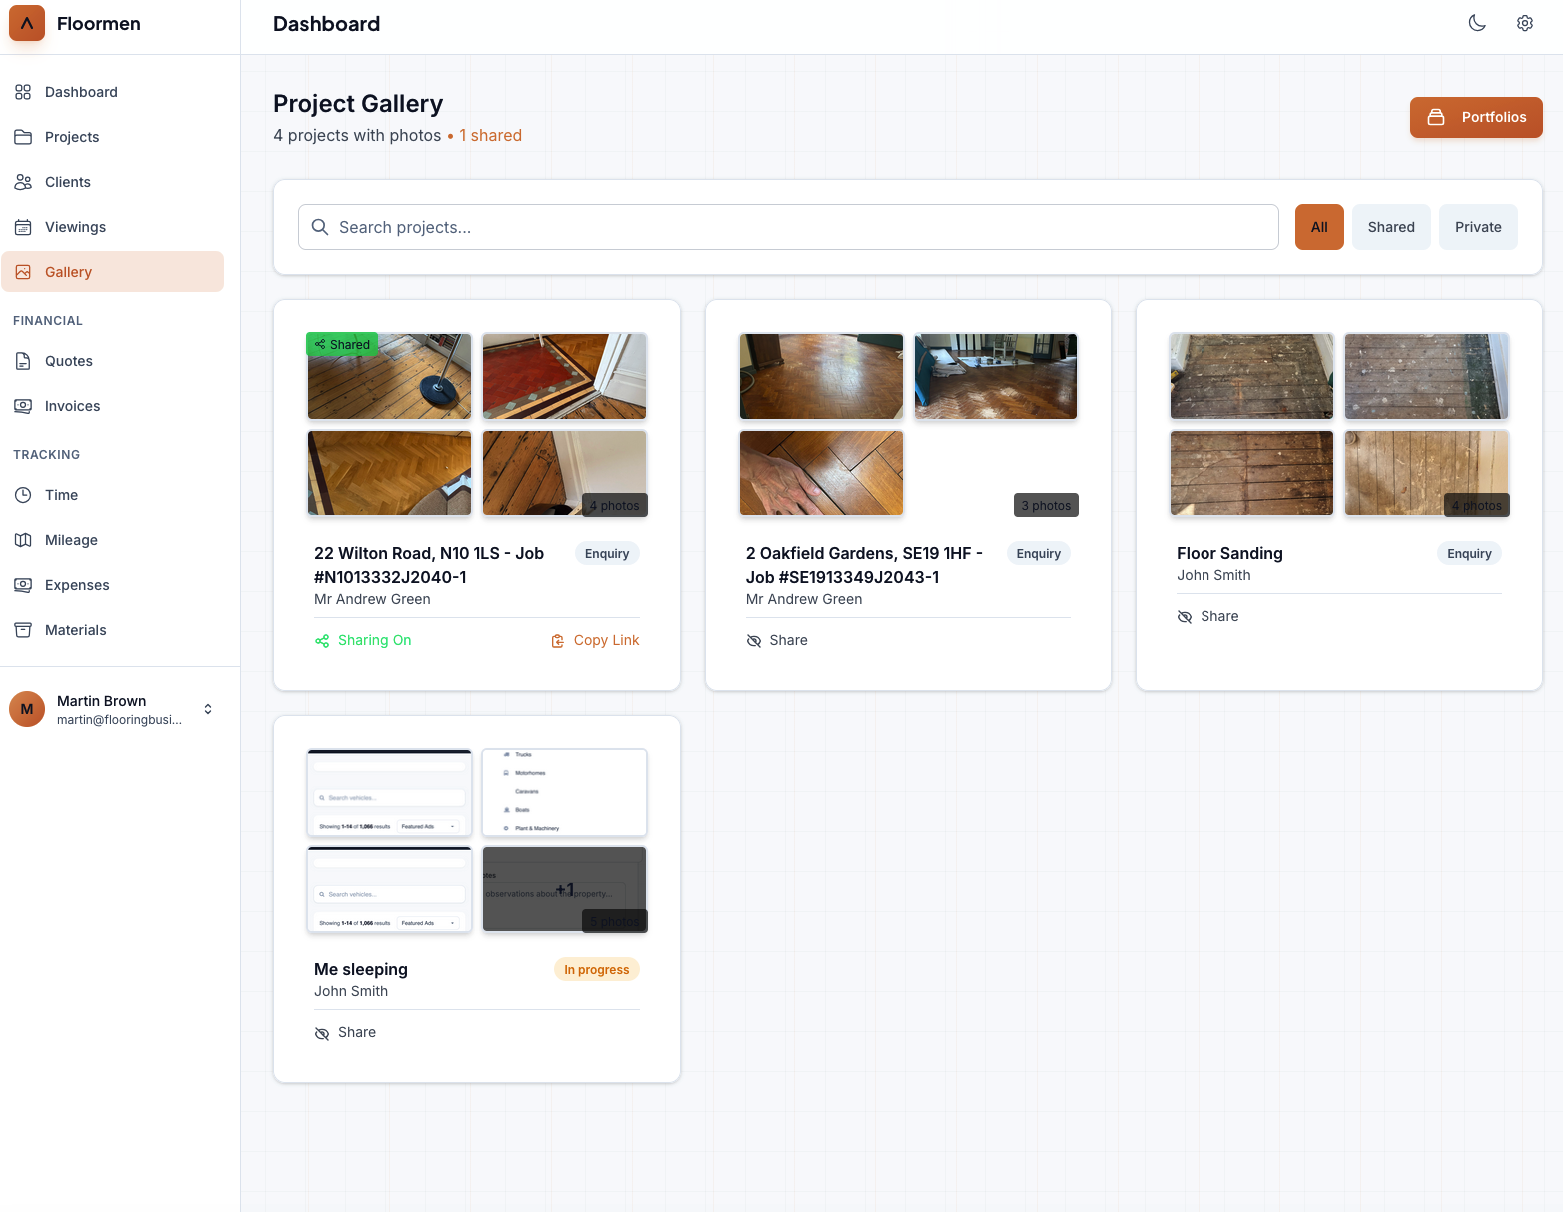Open the Portfolios button
The height and width of the screenshot is (1212, 1563).
click(x=1475, y=117)
